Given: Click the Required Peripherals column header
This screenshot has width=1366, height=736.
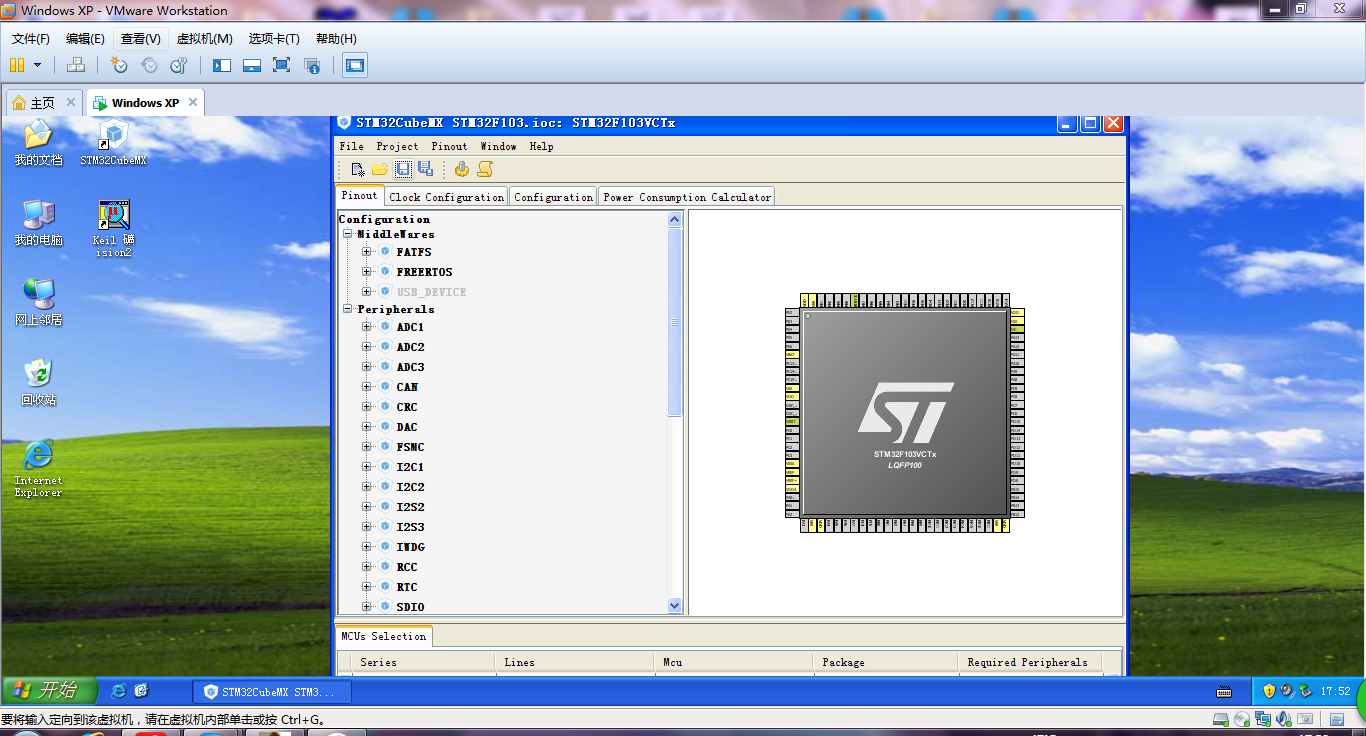Looking at the screenshot, I should click(1030, 662).
